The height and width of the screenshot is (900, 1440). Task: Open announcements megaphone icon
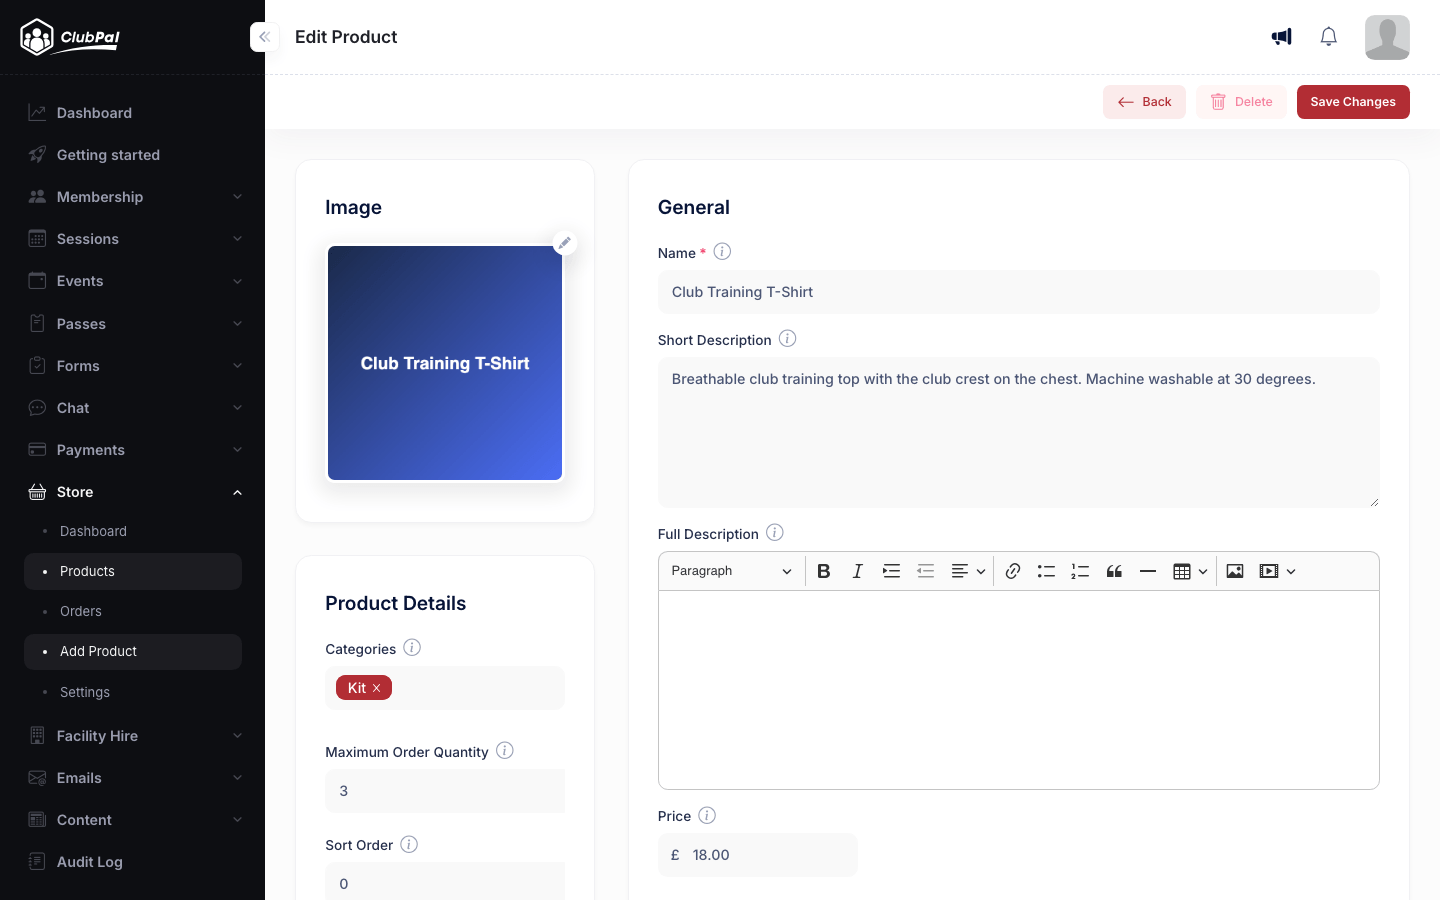pos(1281,37)
